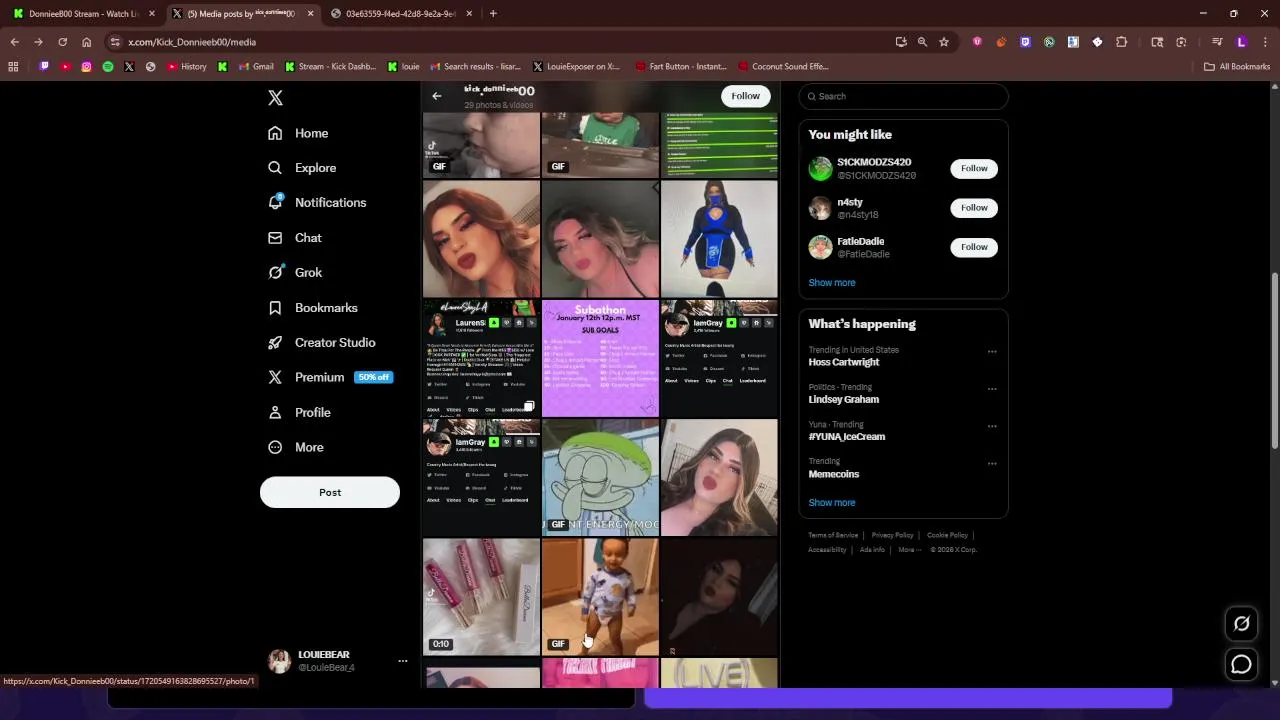
Task: Open Ads info footer link
Action: coord(872,550)
